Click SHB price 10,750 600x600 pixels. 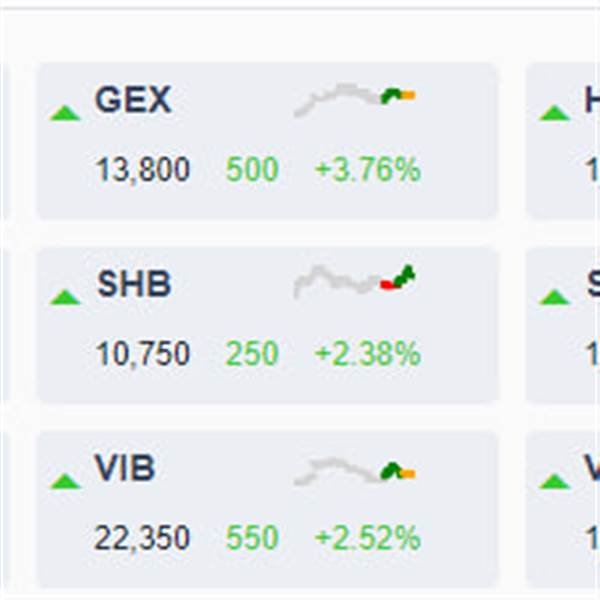coord(142,354)
